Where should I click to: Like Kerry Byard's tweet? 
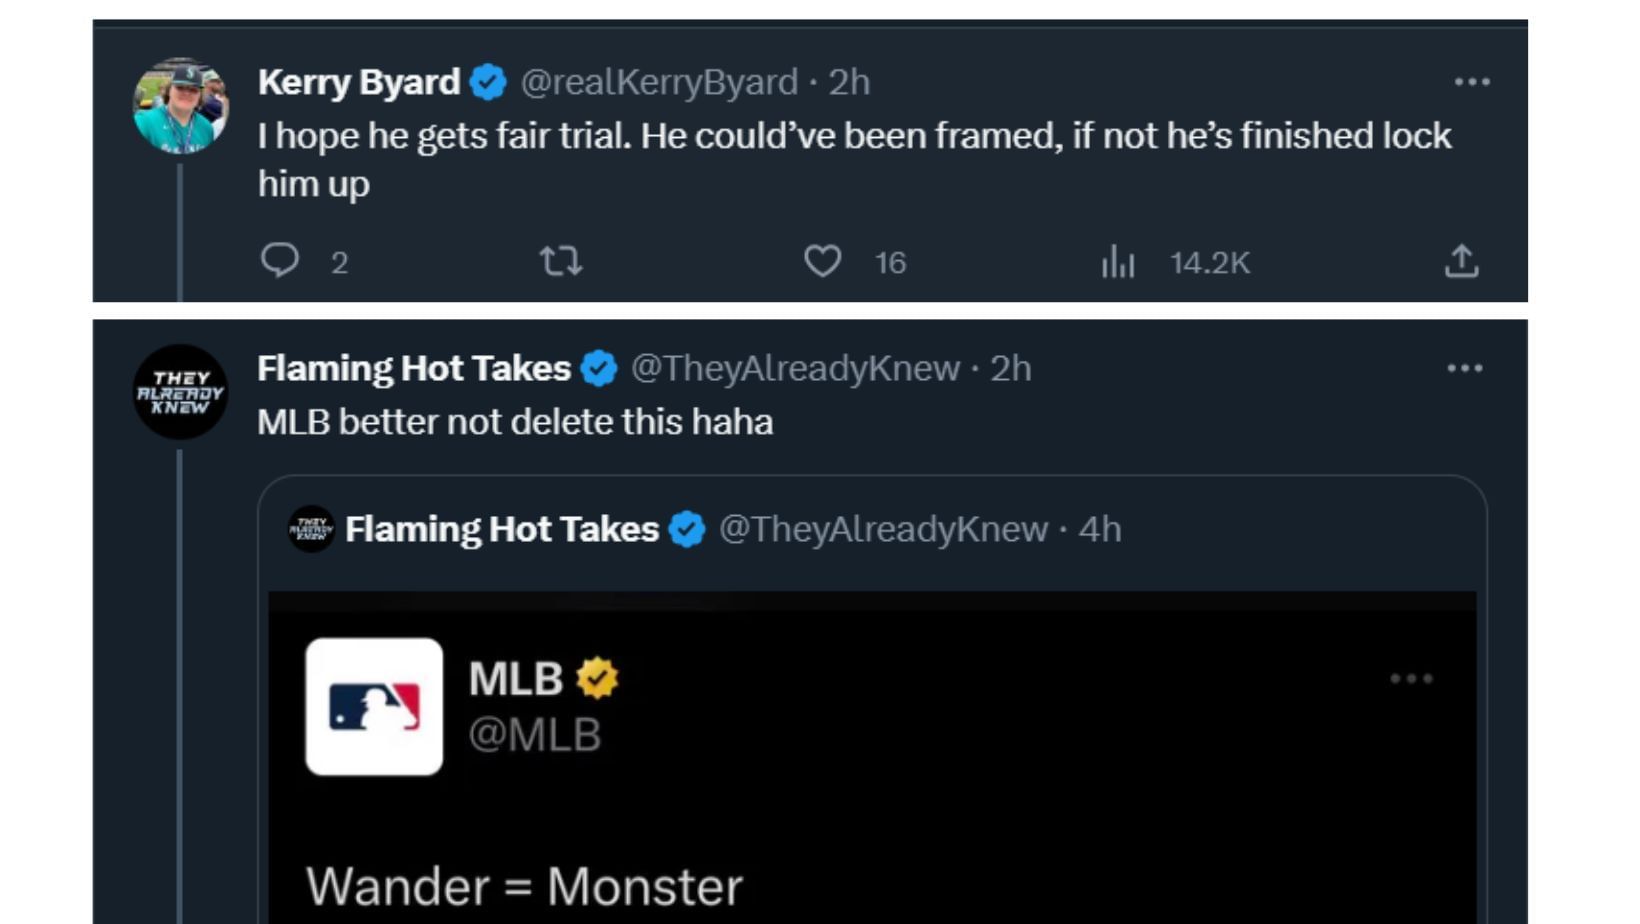point(822,261)
